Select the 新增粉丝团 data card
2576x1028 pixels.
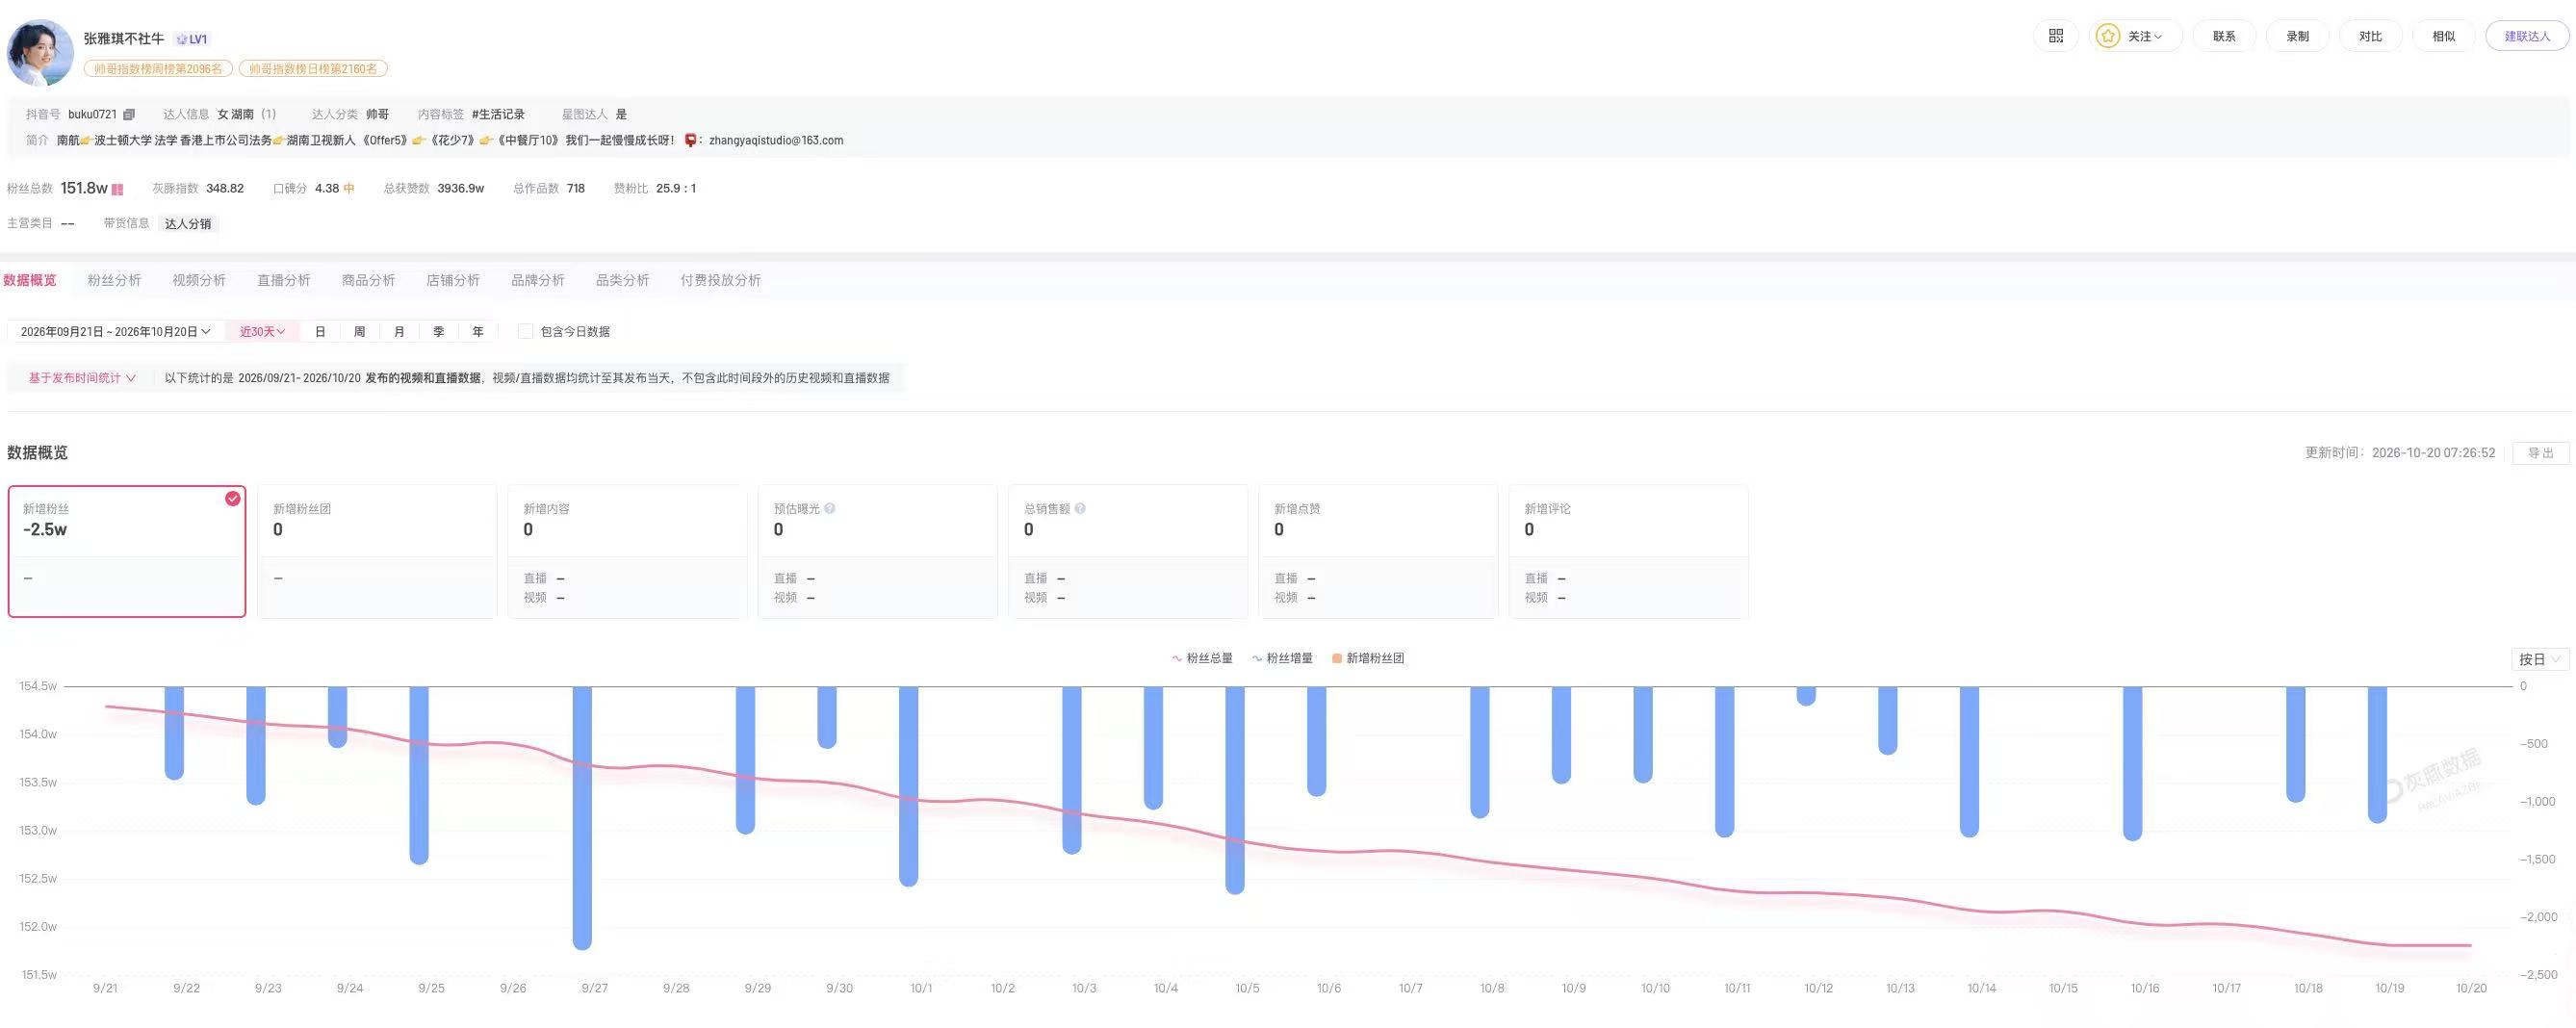pyautogui.click(x=377, y=552)
